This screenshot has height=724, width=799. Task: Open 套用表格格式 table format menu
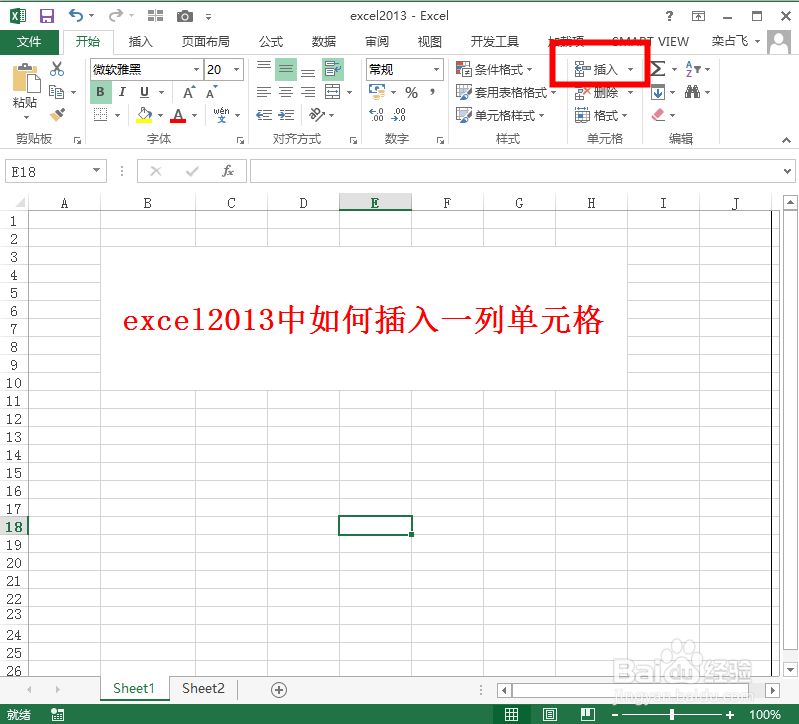505,92
